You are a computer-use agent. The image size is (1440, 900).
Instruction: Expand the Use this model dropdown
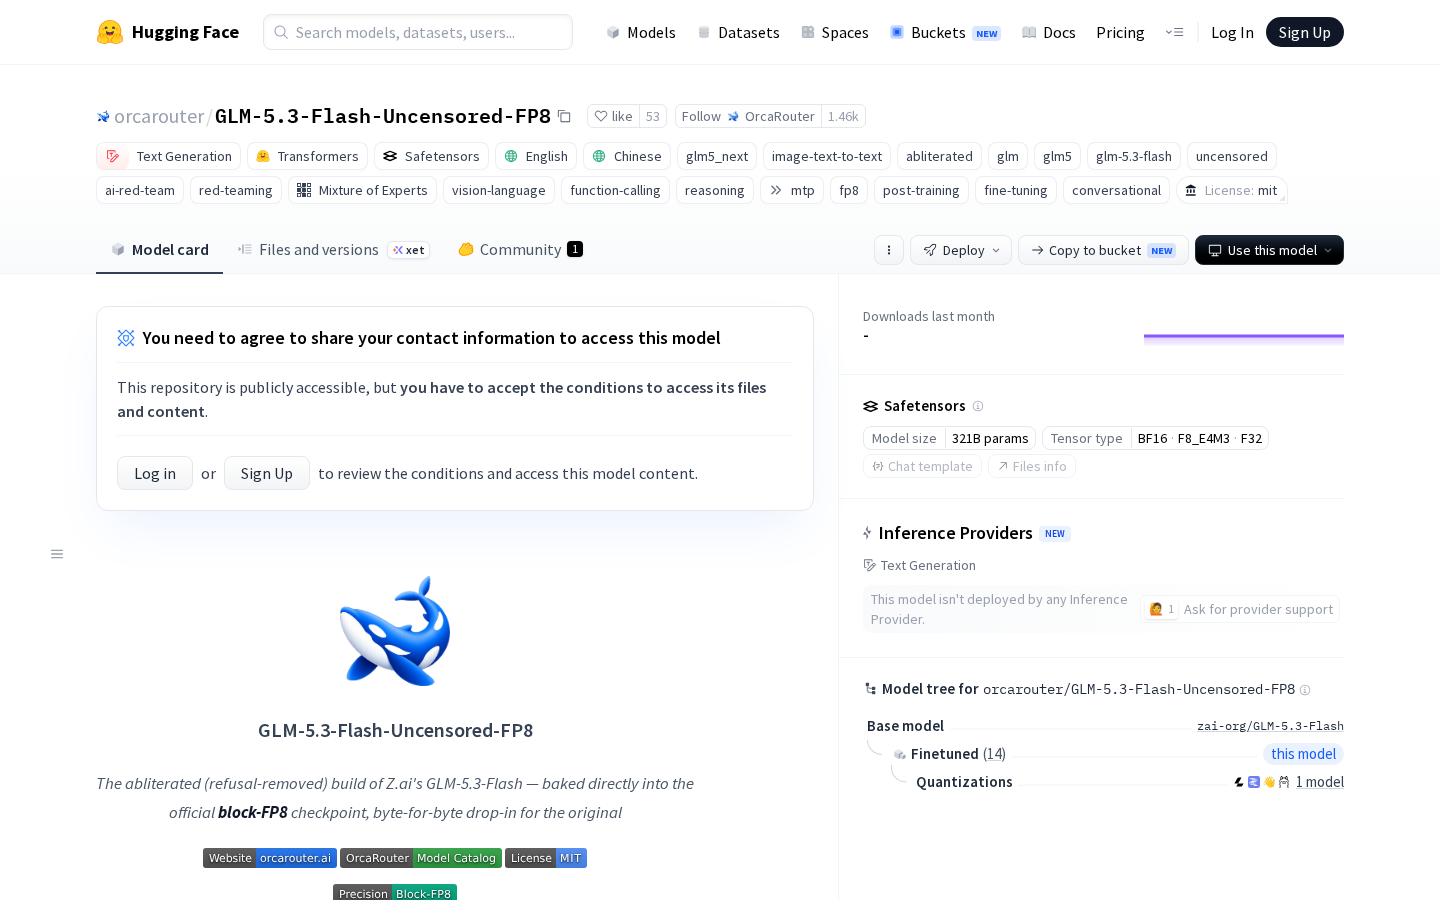tap(1269, 250)
